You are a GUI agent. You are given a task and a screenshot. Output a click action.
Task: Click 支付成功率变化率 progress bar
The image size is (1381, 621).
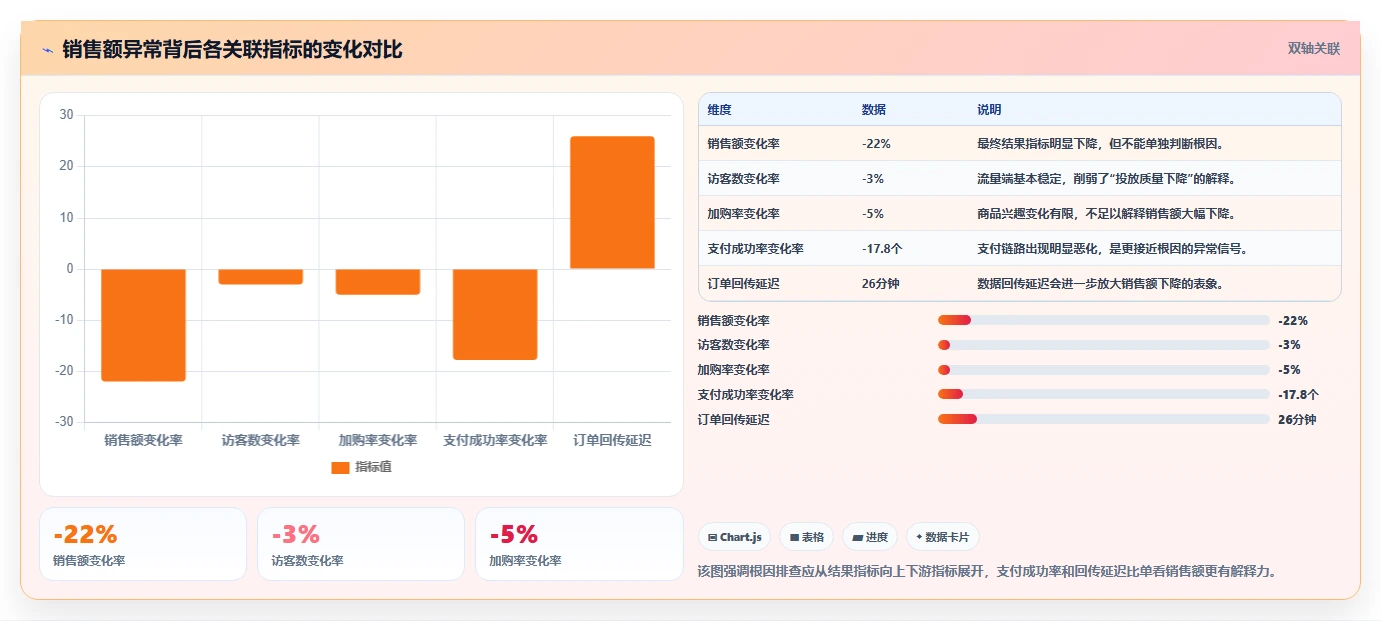coord(1103,395)
